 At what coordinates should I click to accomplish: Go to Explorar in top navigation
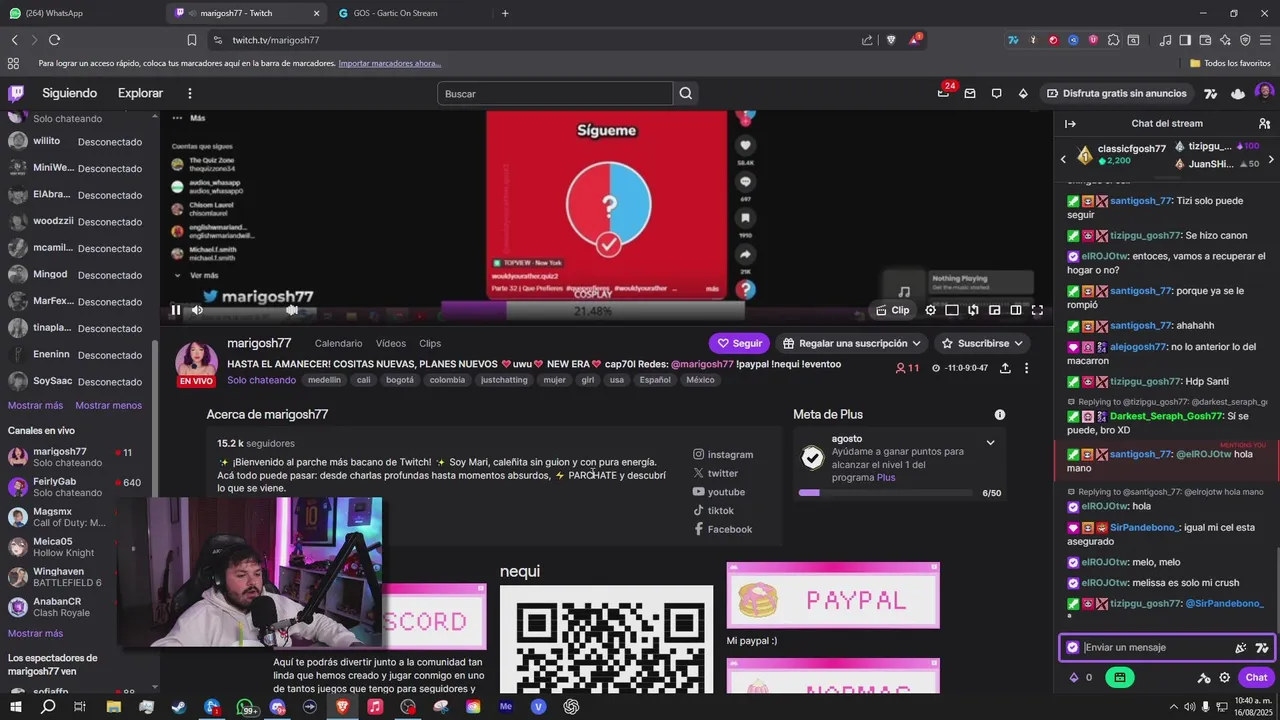click(x=140, y=93)
